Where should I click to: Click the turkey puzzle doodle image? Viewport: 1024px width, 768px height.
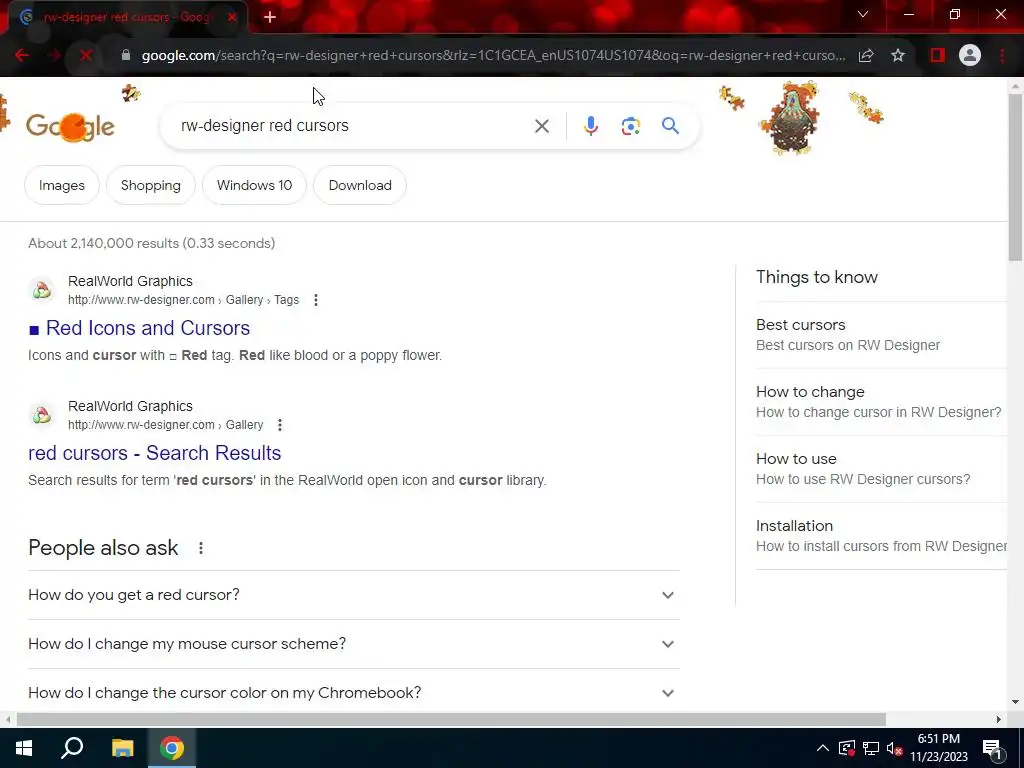click(790, 118)
